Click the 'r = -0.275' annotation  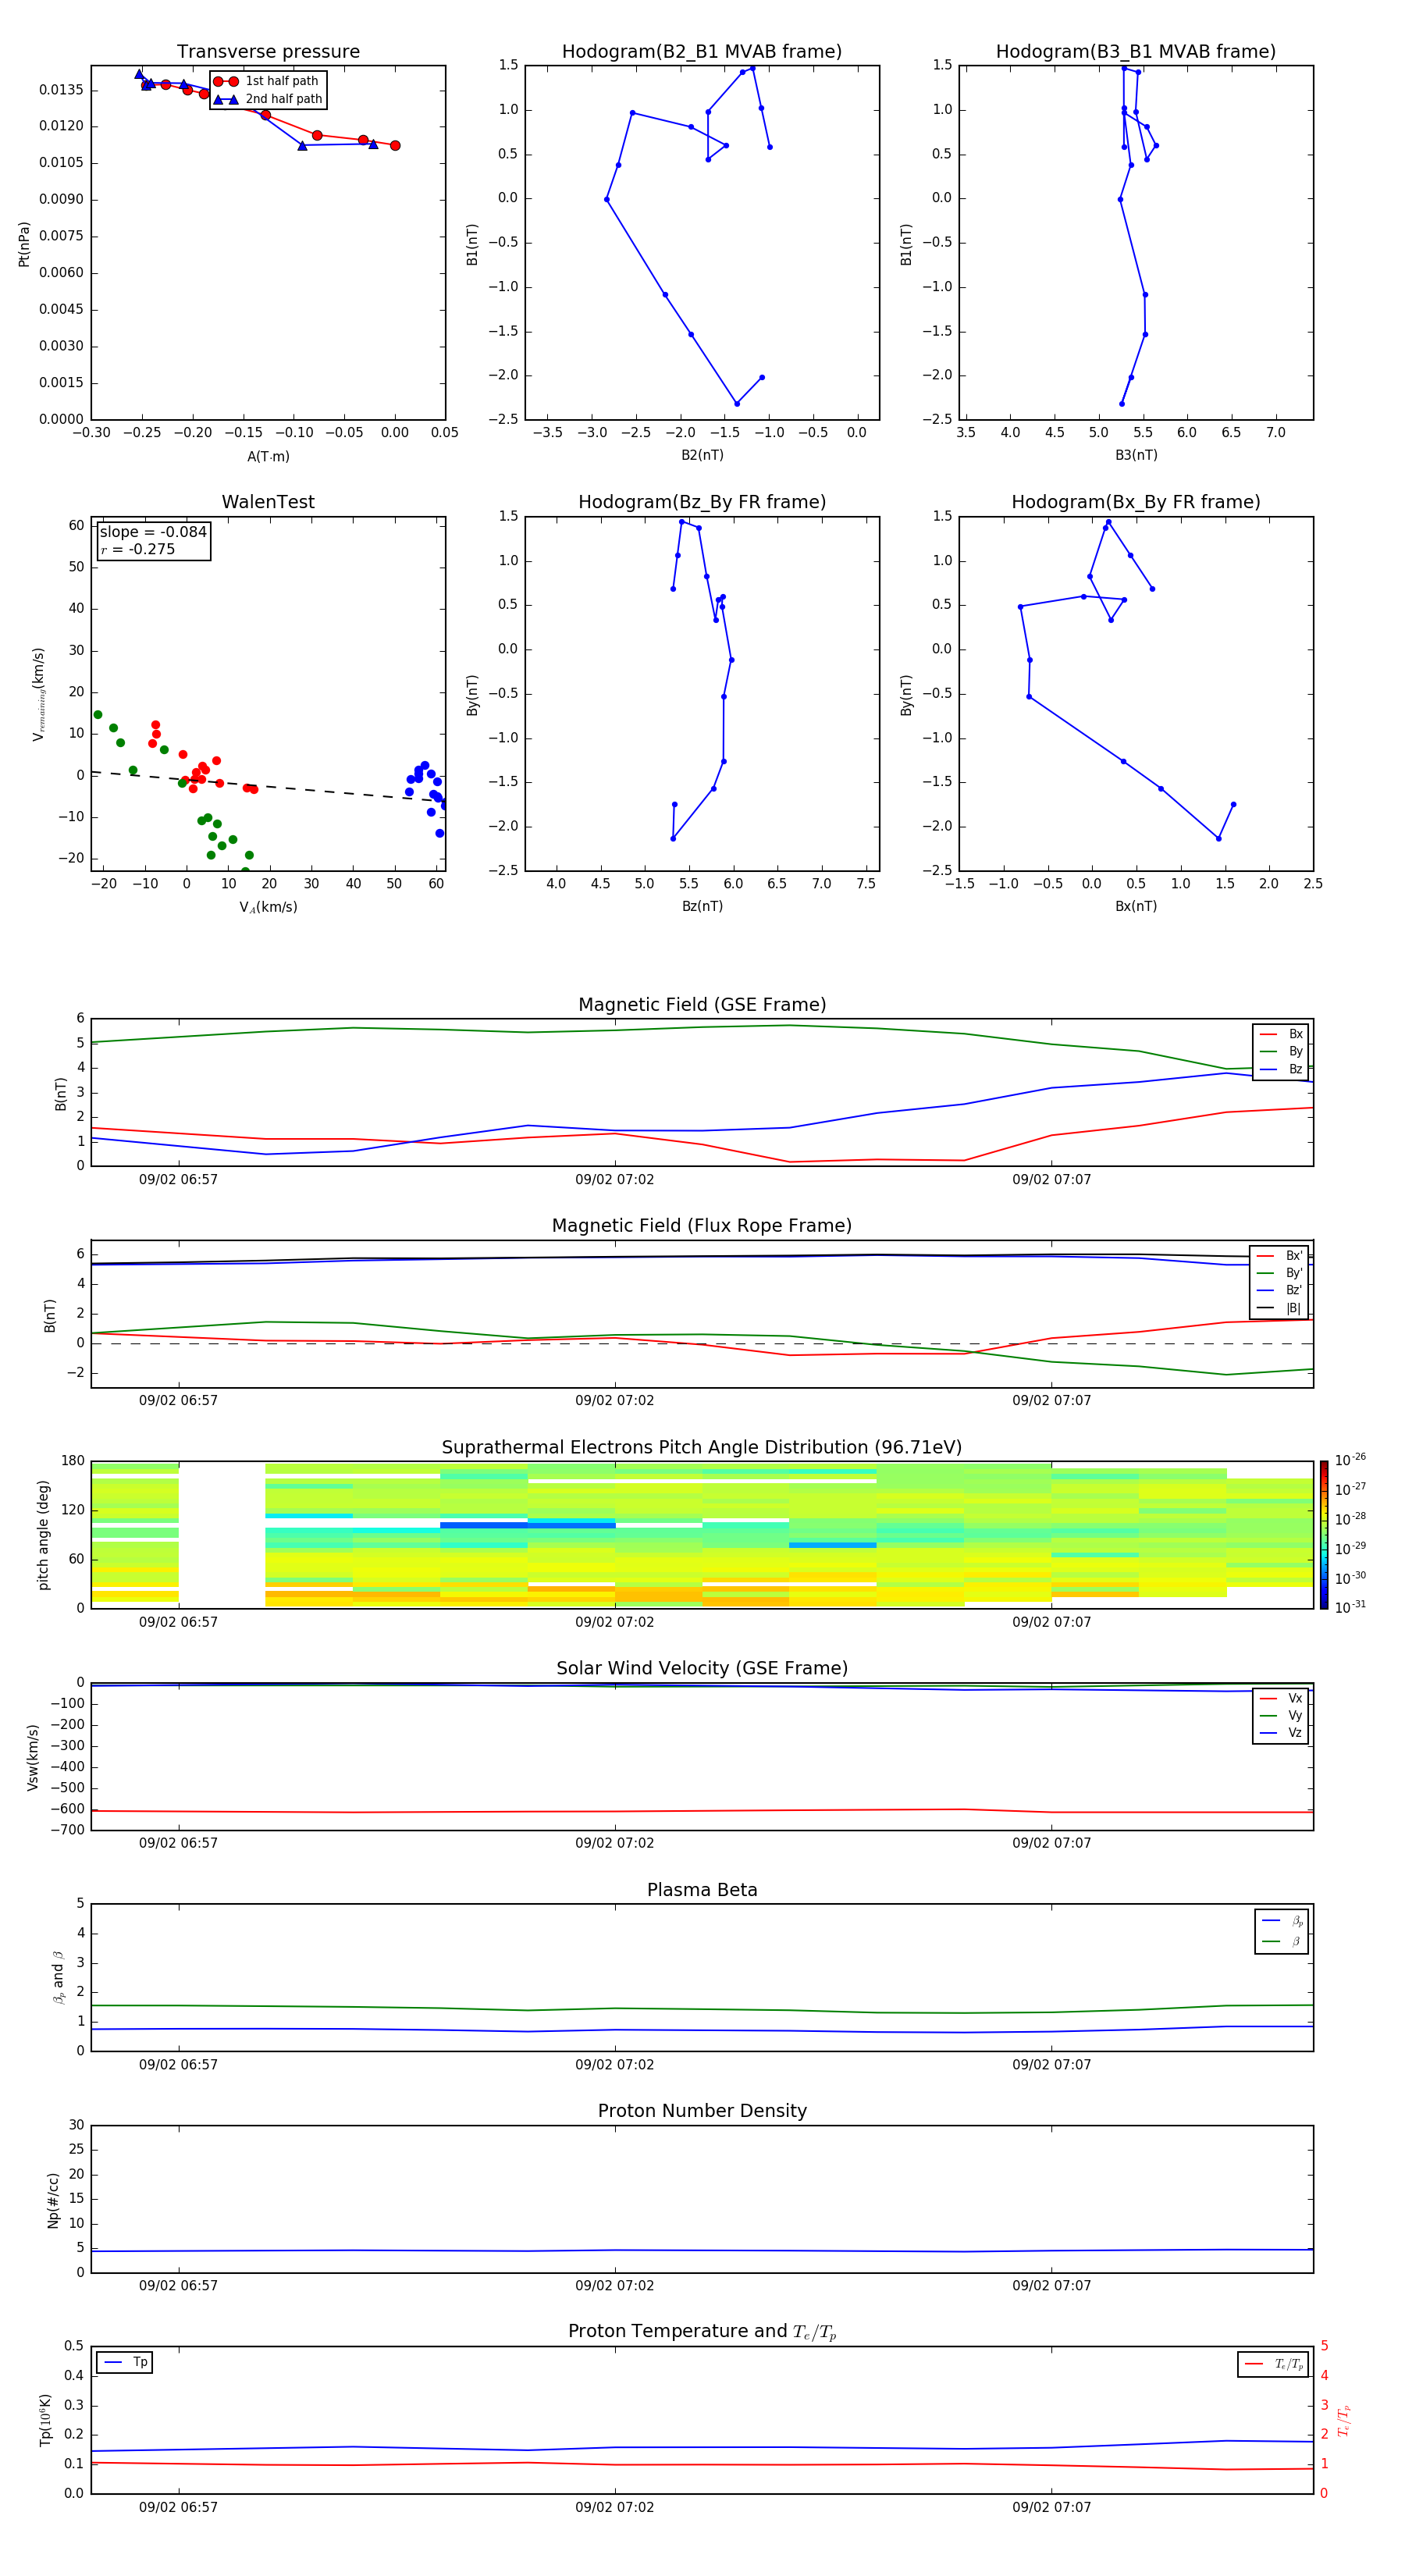pyautogui.click(x=138, y=549)
